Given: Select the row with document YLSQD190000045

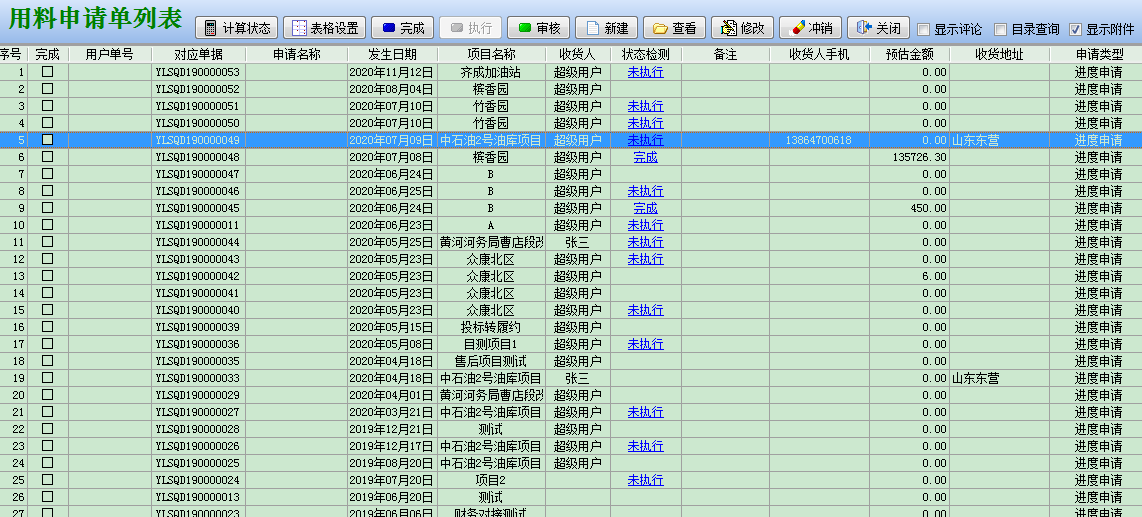Looking at the screenshot, I should click(x=198, y=208).
